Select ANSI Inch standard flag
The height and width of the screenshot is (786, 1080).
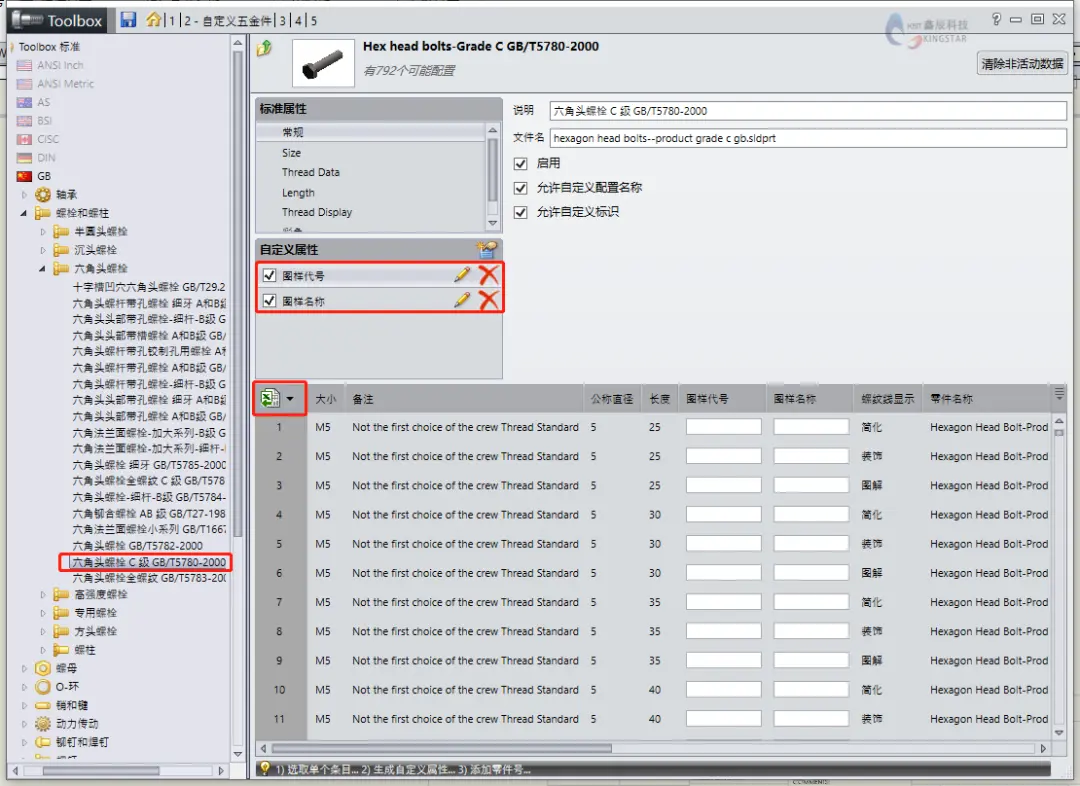[x=24, y=65]
